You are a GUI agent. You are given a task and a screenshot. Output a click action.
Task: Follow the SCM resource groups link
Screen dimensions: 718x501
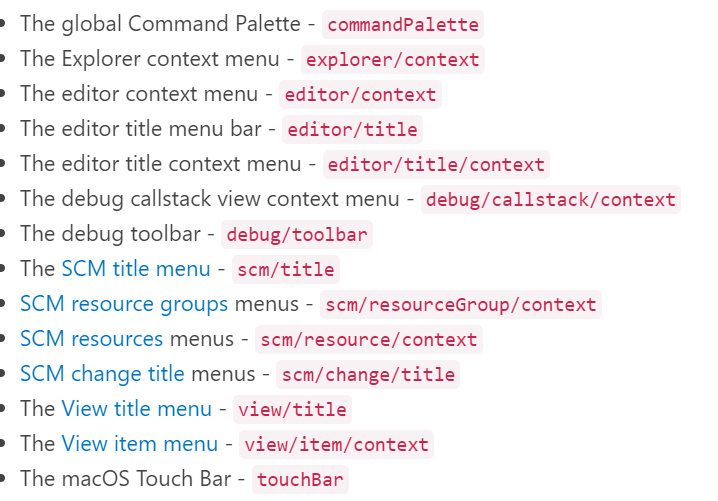point(124,304)
